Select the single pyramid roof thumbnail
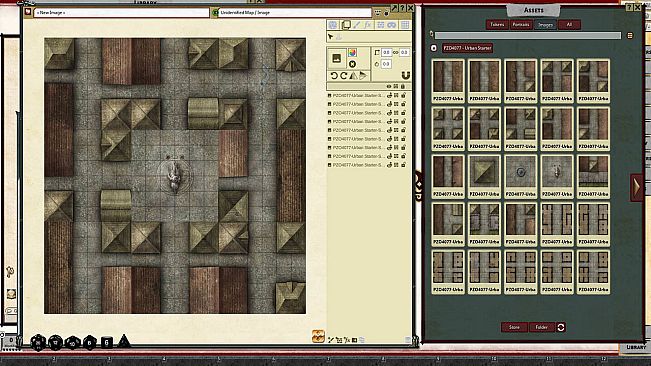 pyautogui.click(x=484, y=176)
